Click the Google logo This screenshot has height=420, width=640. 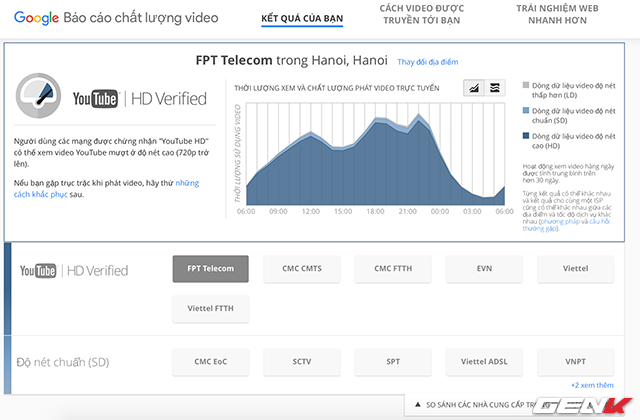click(36, 18)
